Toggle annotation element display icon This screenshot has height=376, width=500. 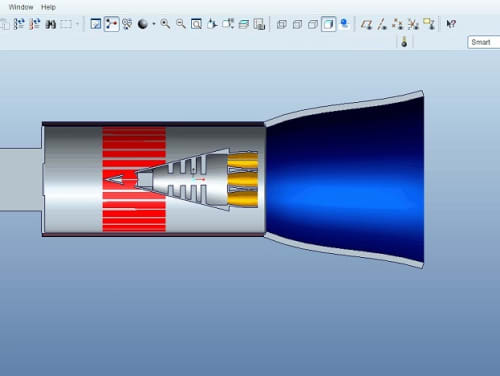pyautogui.click(x=429, y=24)
